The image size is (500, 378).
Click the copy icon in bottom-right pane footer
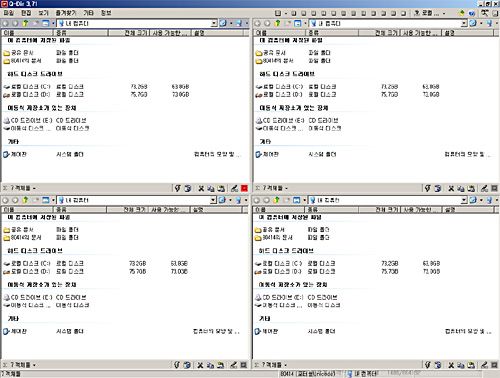[x=461, y=365]
